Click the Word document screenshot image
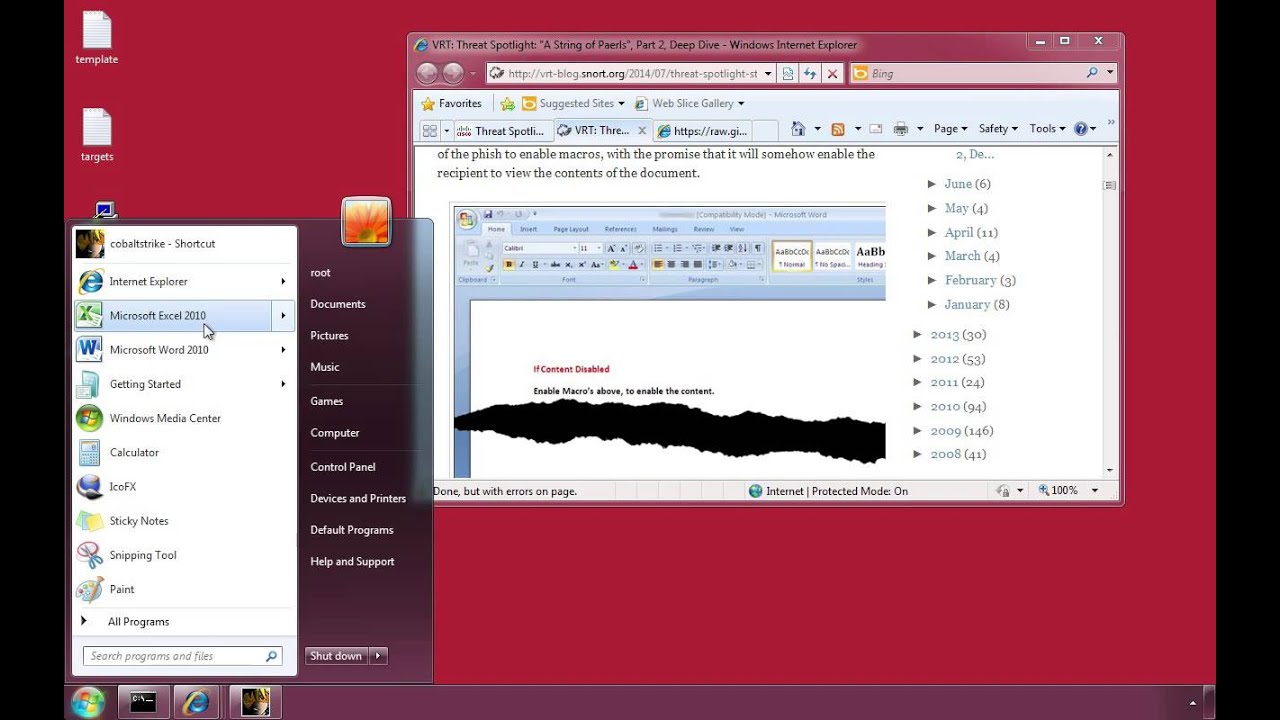The width and height of the screenshot is (1280, 720). point(668,341)
